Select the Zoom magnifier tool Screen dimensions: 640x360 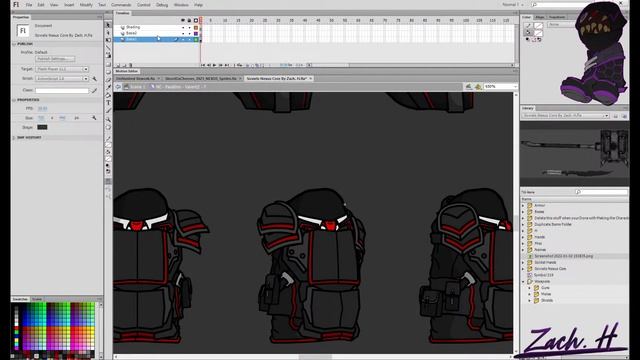tap(108, 119)
